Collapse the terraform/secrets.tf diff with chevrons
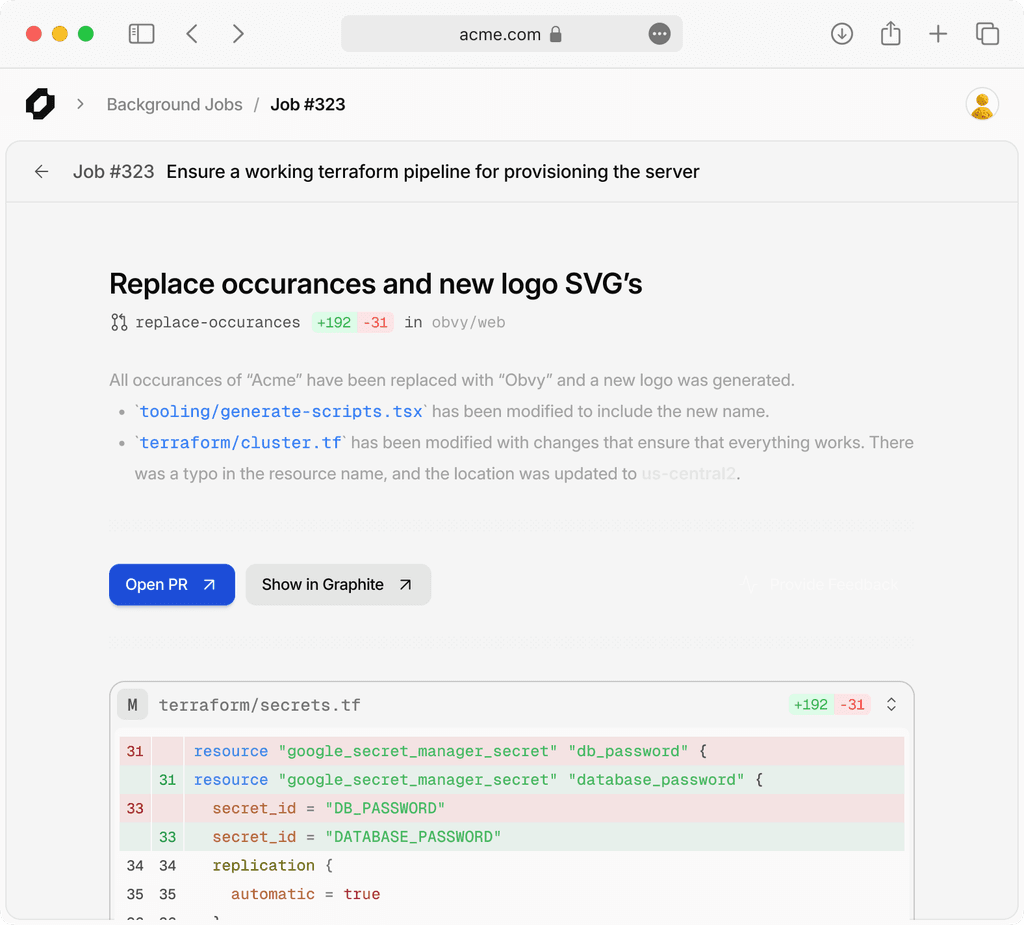The image size is (1024, 925). click(x=891, y=705)
